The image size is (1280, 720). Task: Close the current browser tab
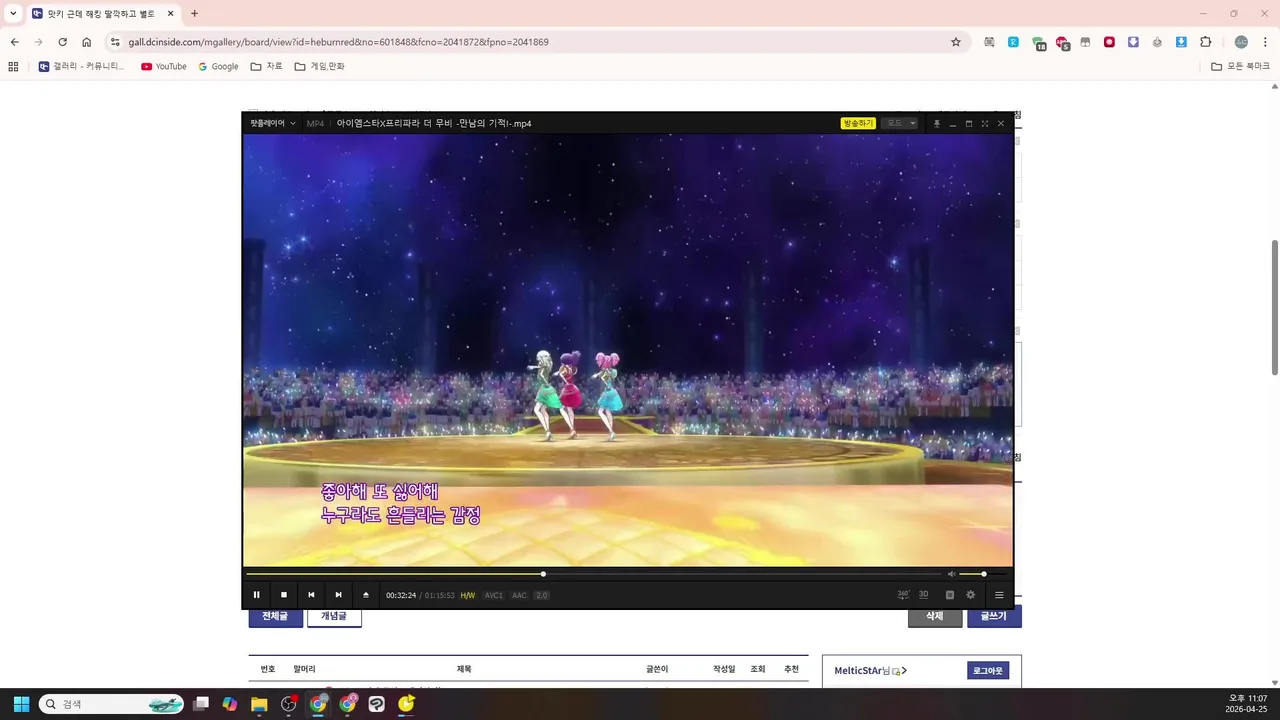point(170,13)
